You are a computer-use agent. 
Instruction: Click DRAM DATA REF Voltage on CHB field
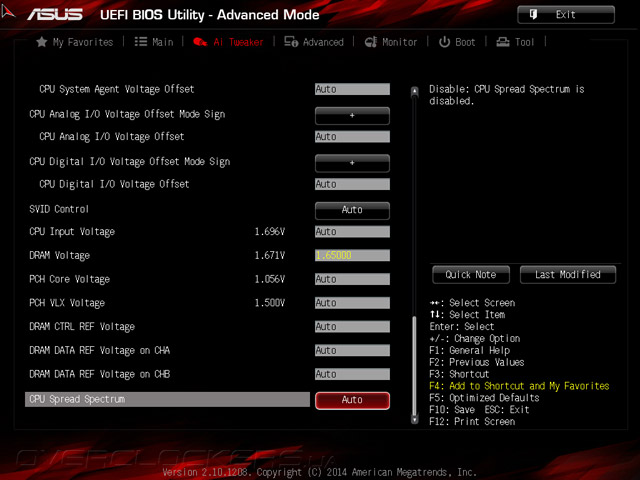[x=352, y=374]
